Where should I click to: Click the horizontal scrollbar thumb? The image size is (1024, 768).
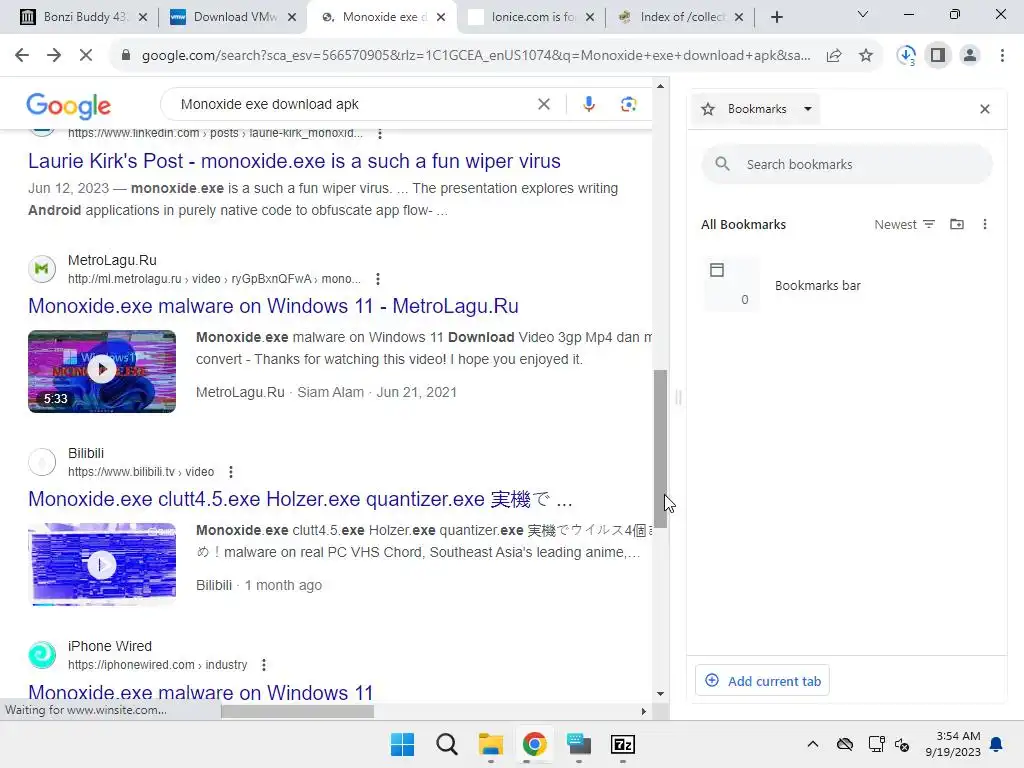pos(297,711)
